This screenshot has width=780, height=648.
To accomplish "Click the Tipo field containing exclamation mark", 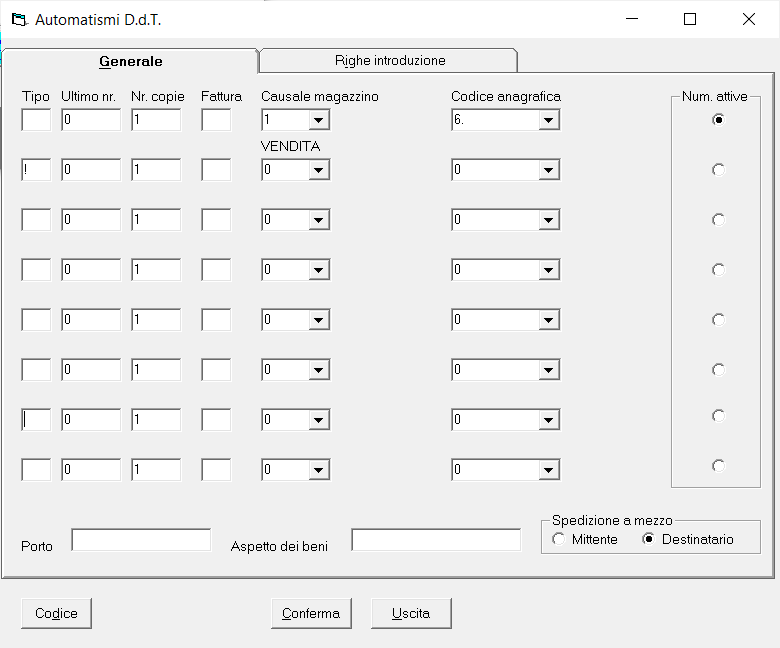I will coord(36,170).
